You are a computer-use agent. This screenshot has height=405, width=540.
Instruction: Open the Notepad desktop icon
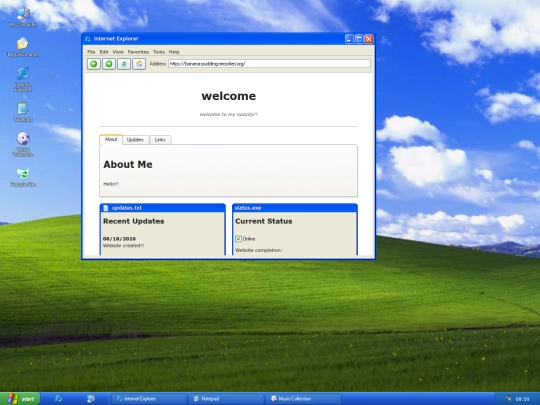click(x=23, y=112)
